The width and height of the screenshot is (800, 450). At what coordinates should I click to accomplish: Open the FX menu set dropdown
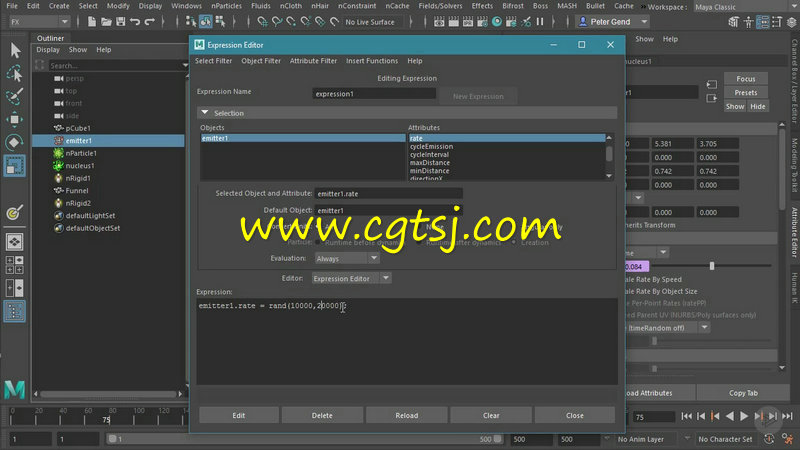point(39,22)
